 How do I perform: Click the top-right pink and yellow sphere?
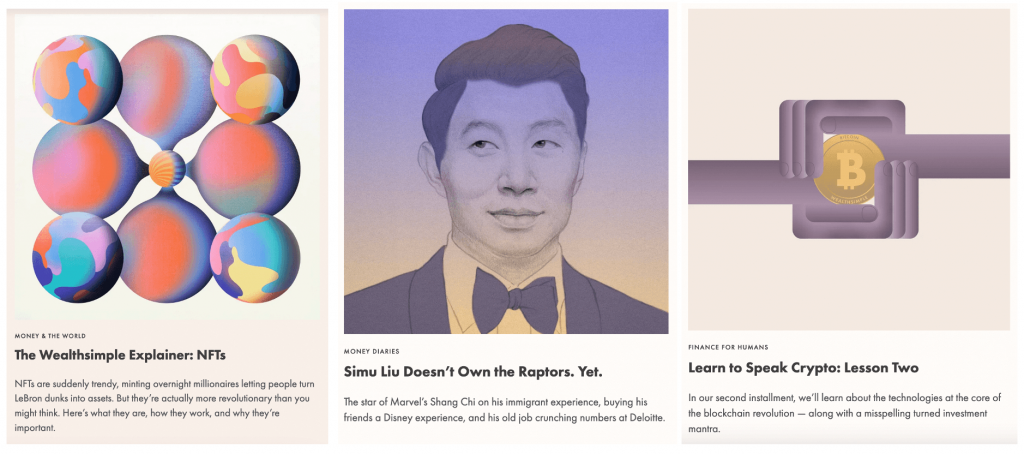(255, 79)
